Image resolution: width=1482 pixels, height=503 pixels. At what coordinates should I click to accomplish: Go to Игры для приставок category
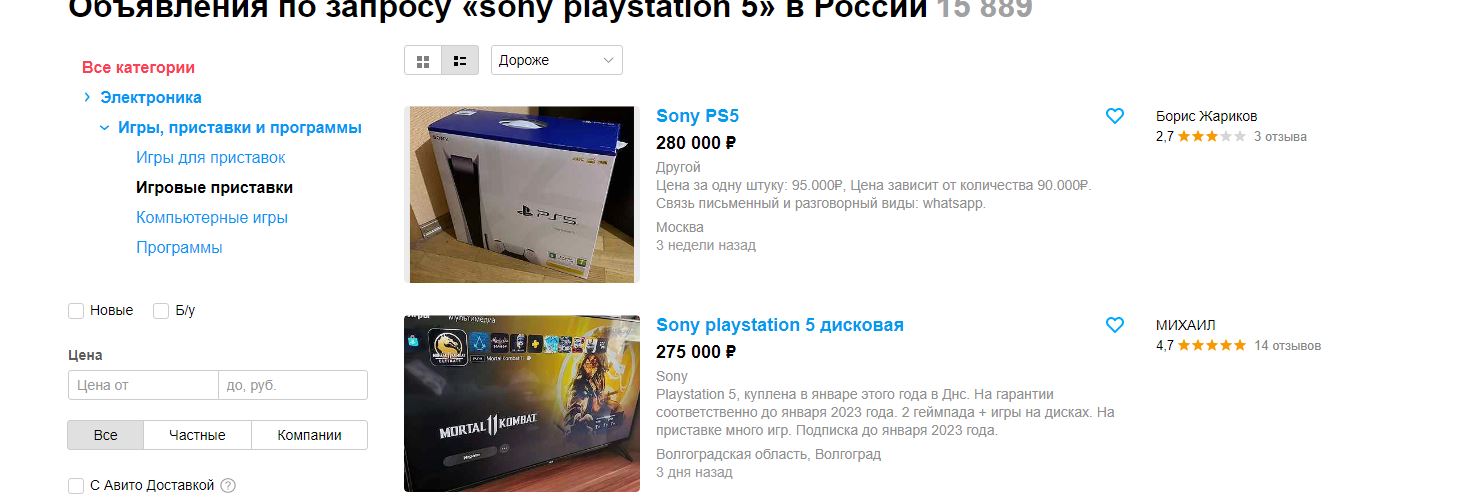pyautogui.click(x=211, y=158)
